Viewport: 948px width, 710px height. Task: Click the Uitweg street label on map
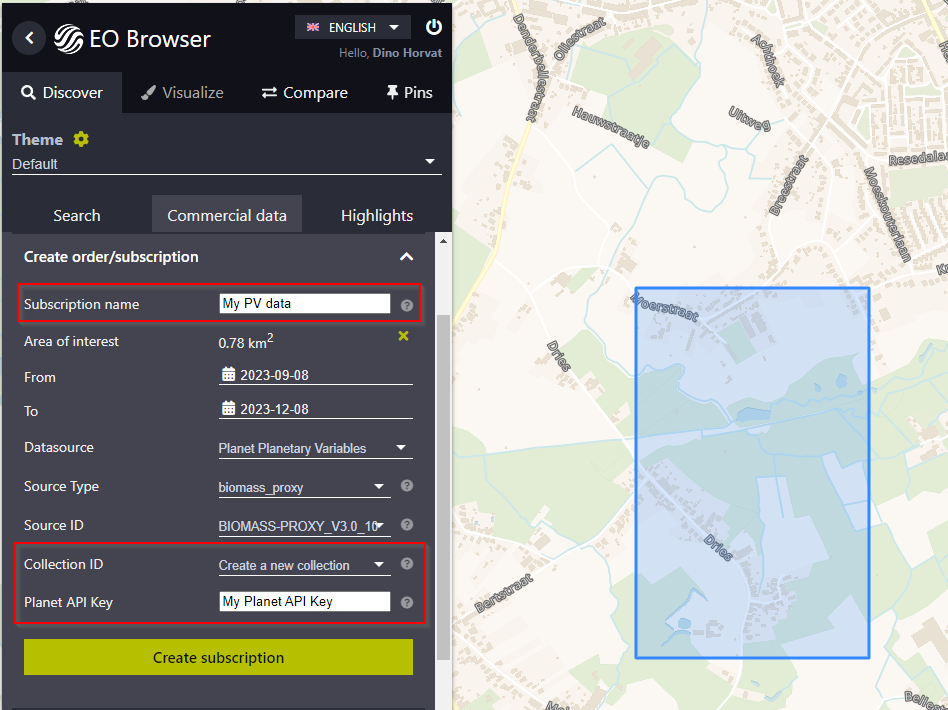[x=750, y=119]
